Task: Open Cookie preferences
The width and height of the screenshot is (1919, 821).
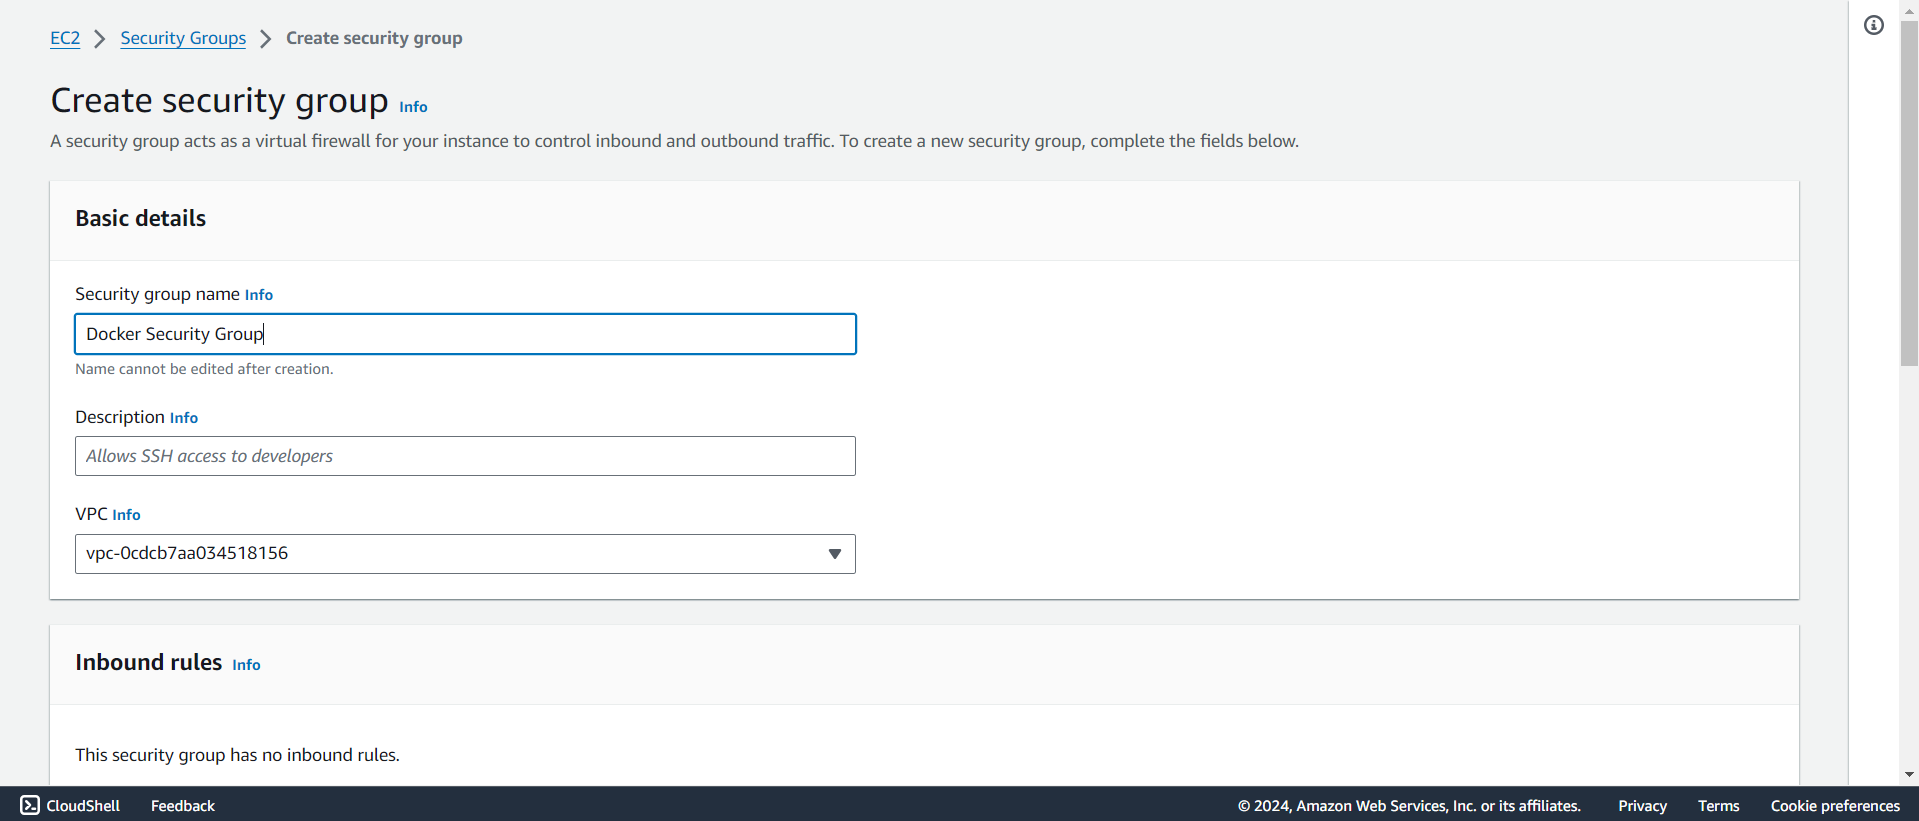Action: tap(1835, 806)
